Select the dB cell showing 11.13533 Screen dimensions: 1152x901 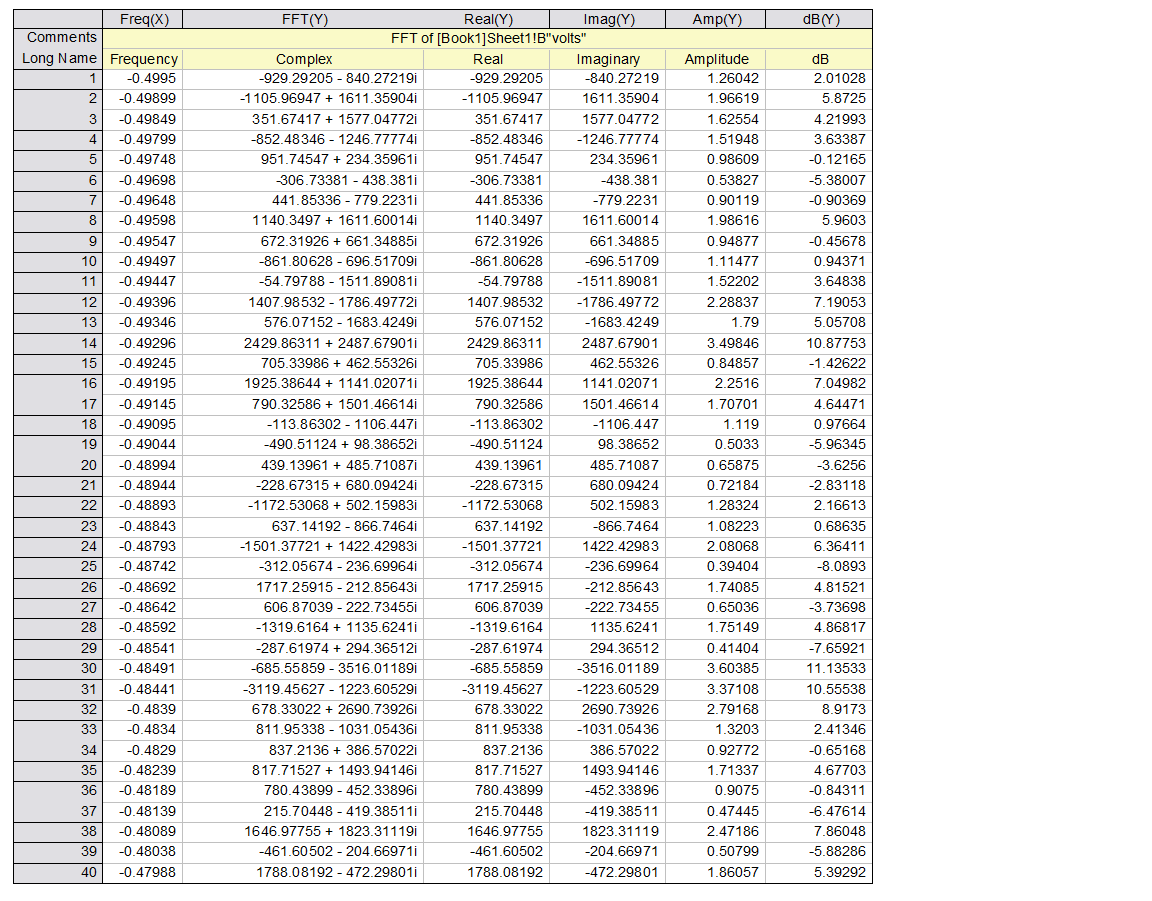click(x=819, y=668)
